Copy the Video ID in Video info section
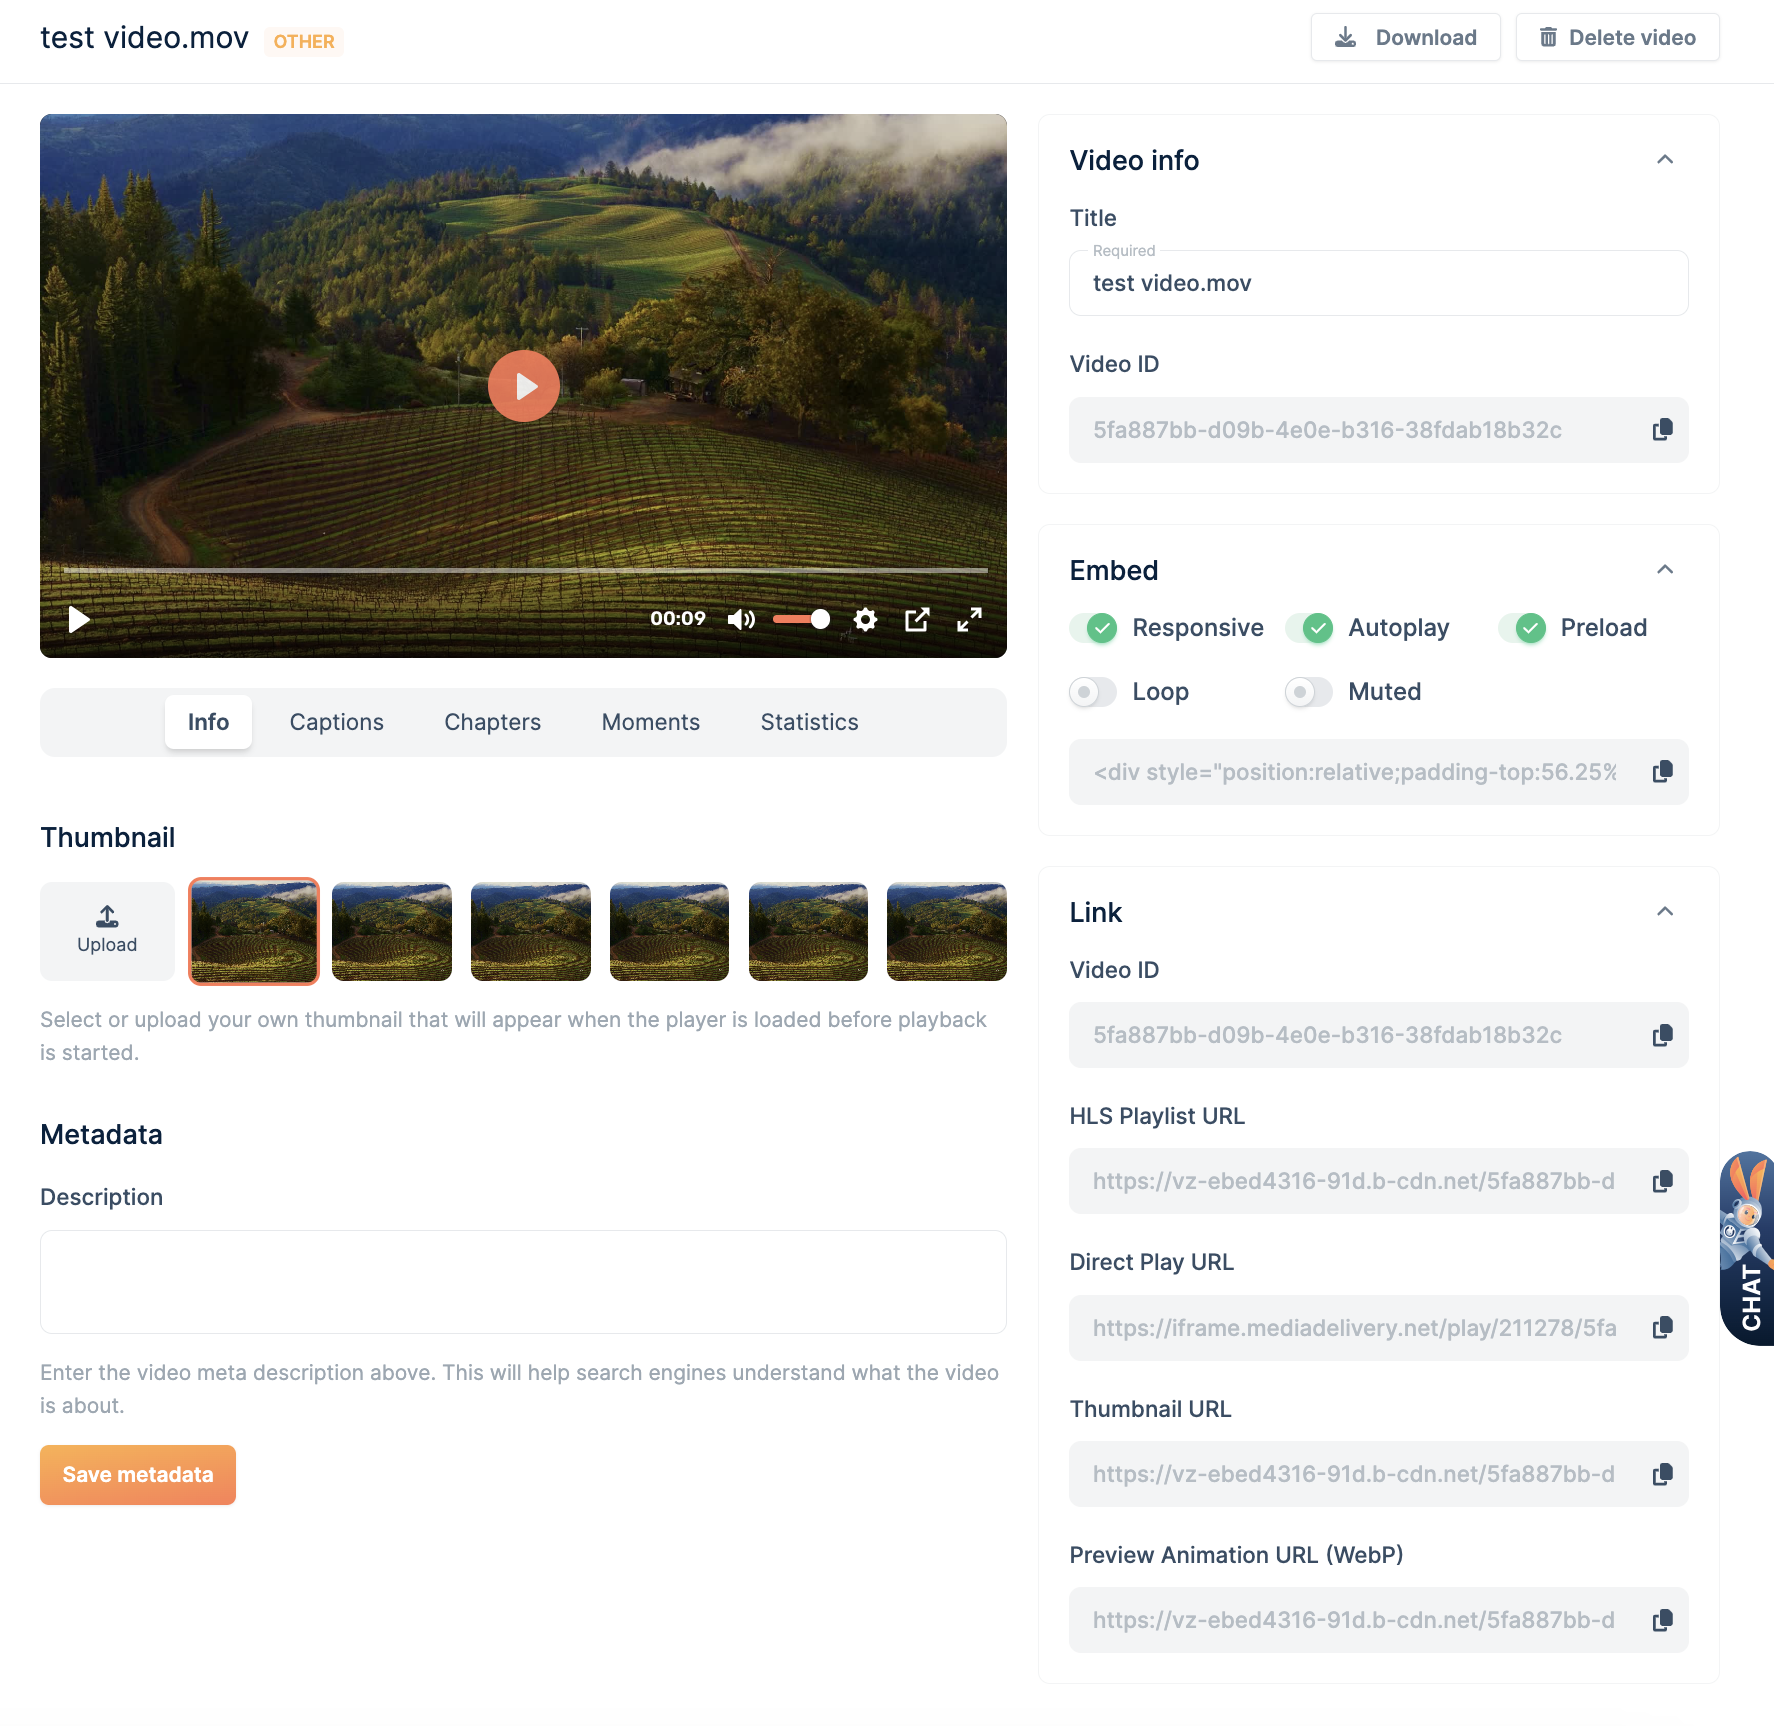The image size is (1774, 1726). 1662,430
